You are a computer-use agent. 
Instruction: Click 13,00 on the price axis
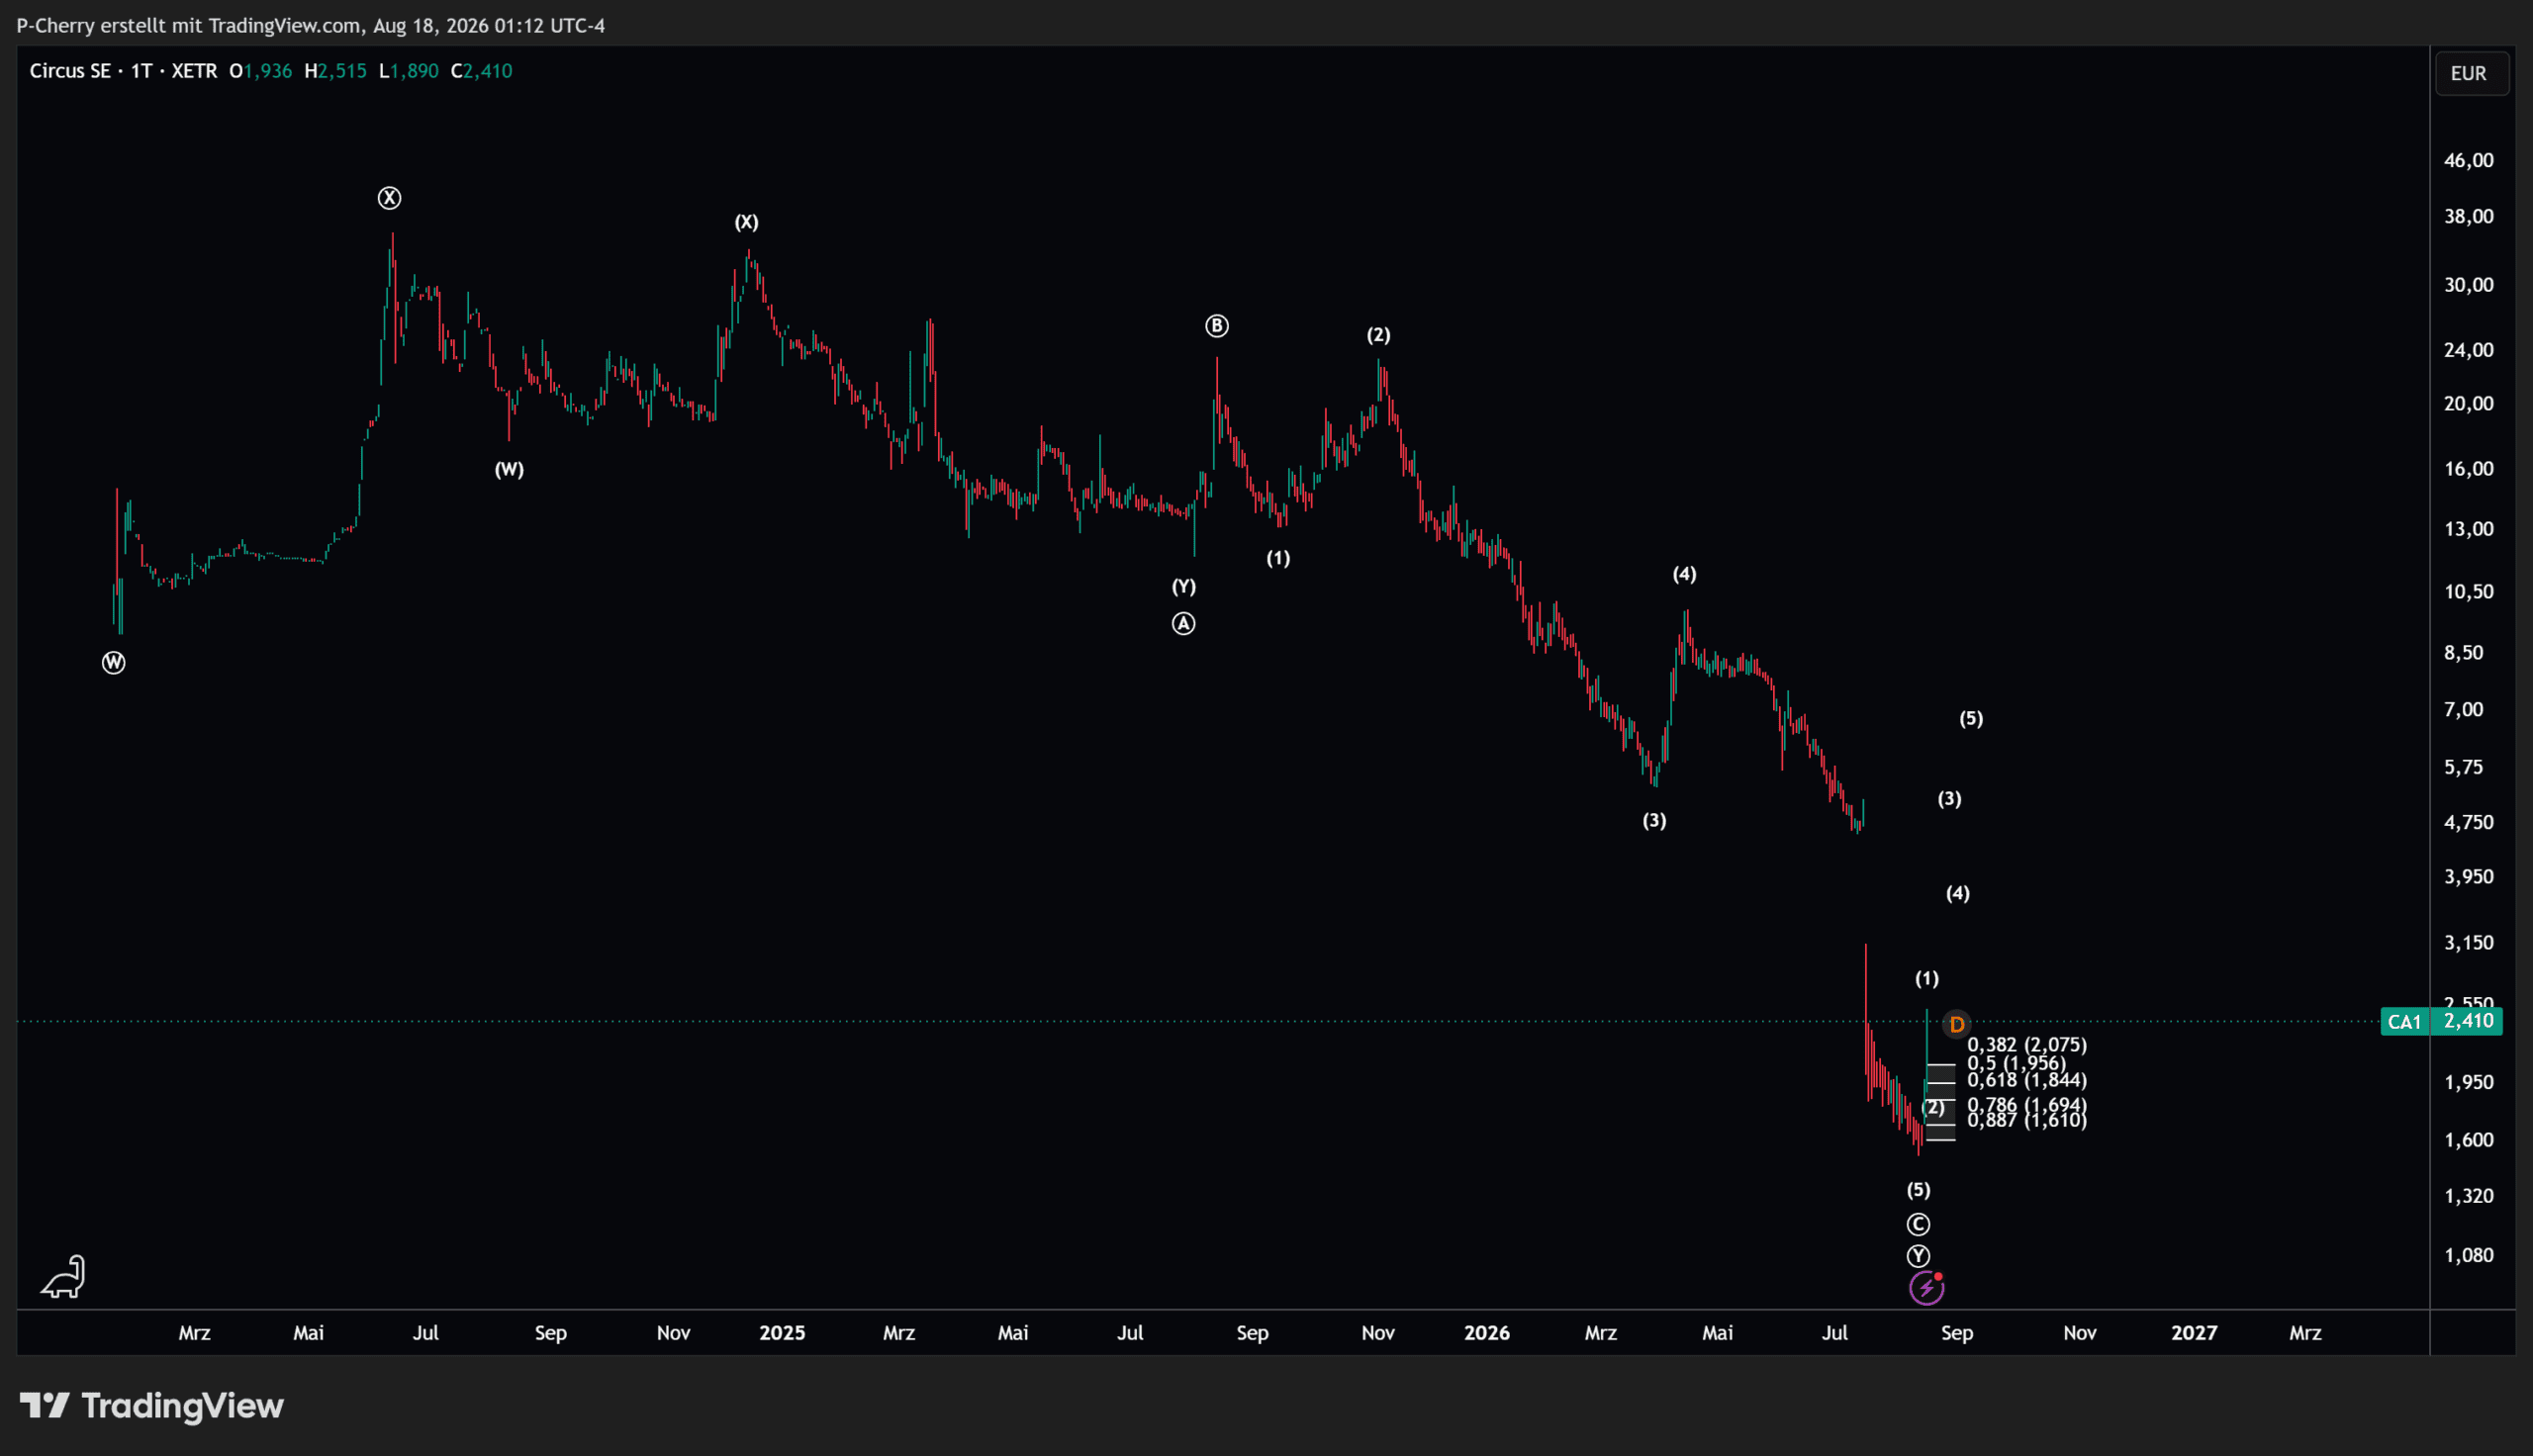(x=2468, y=529)
